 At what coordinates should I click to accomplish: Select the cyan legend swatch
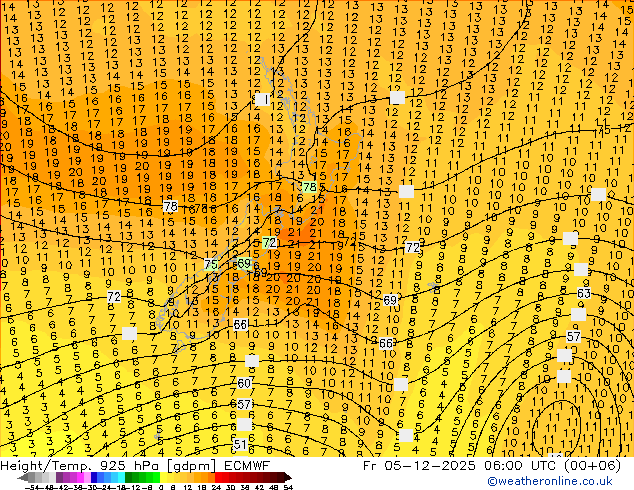121,478
